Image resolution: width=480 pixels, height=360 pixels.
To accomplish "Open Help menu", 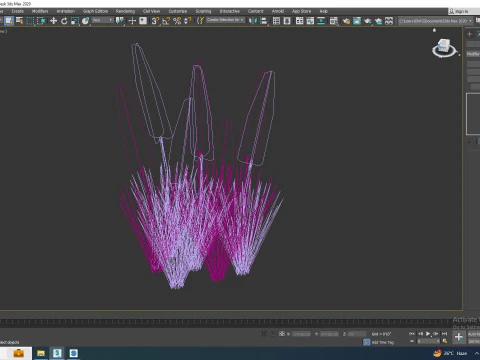I will coord(324,11).
